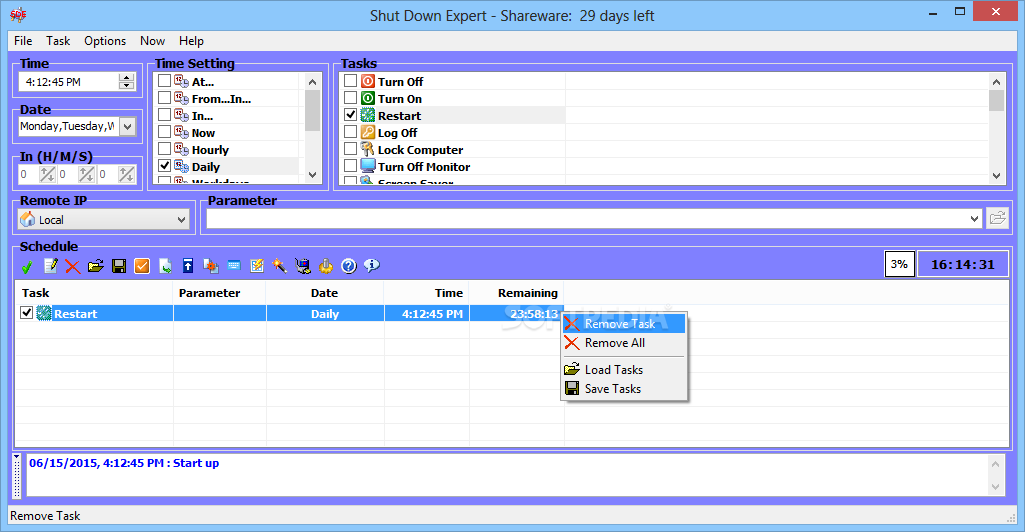This screenshot has width=1025, height=532.
Task: Click the blue upload arrow toolbar icon
Action: click(x=188, y=266)
